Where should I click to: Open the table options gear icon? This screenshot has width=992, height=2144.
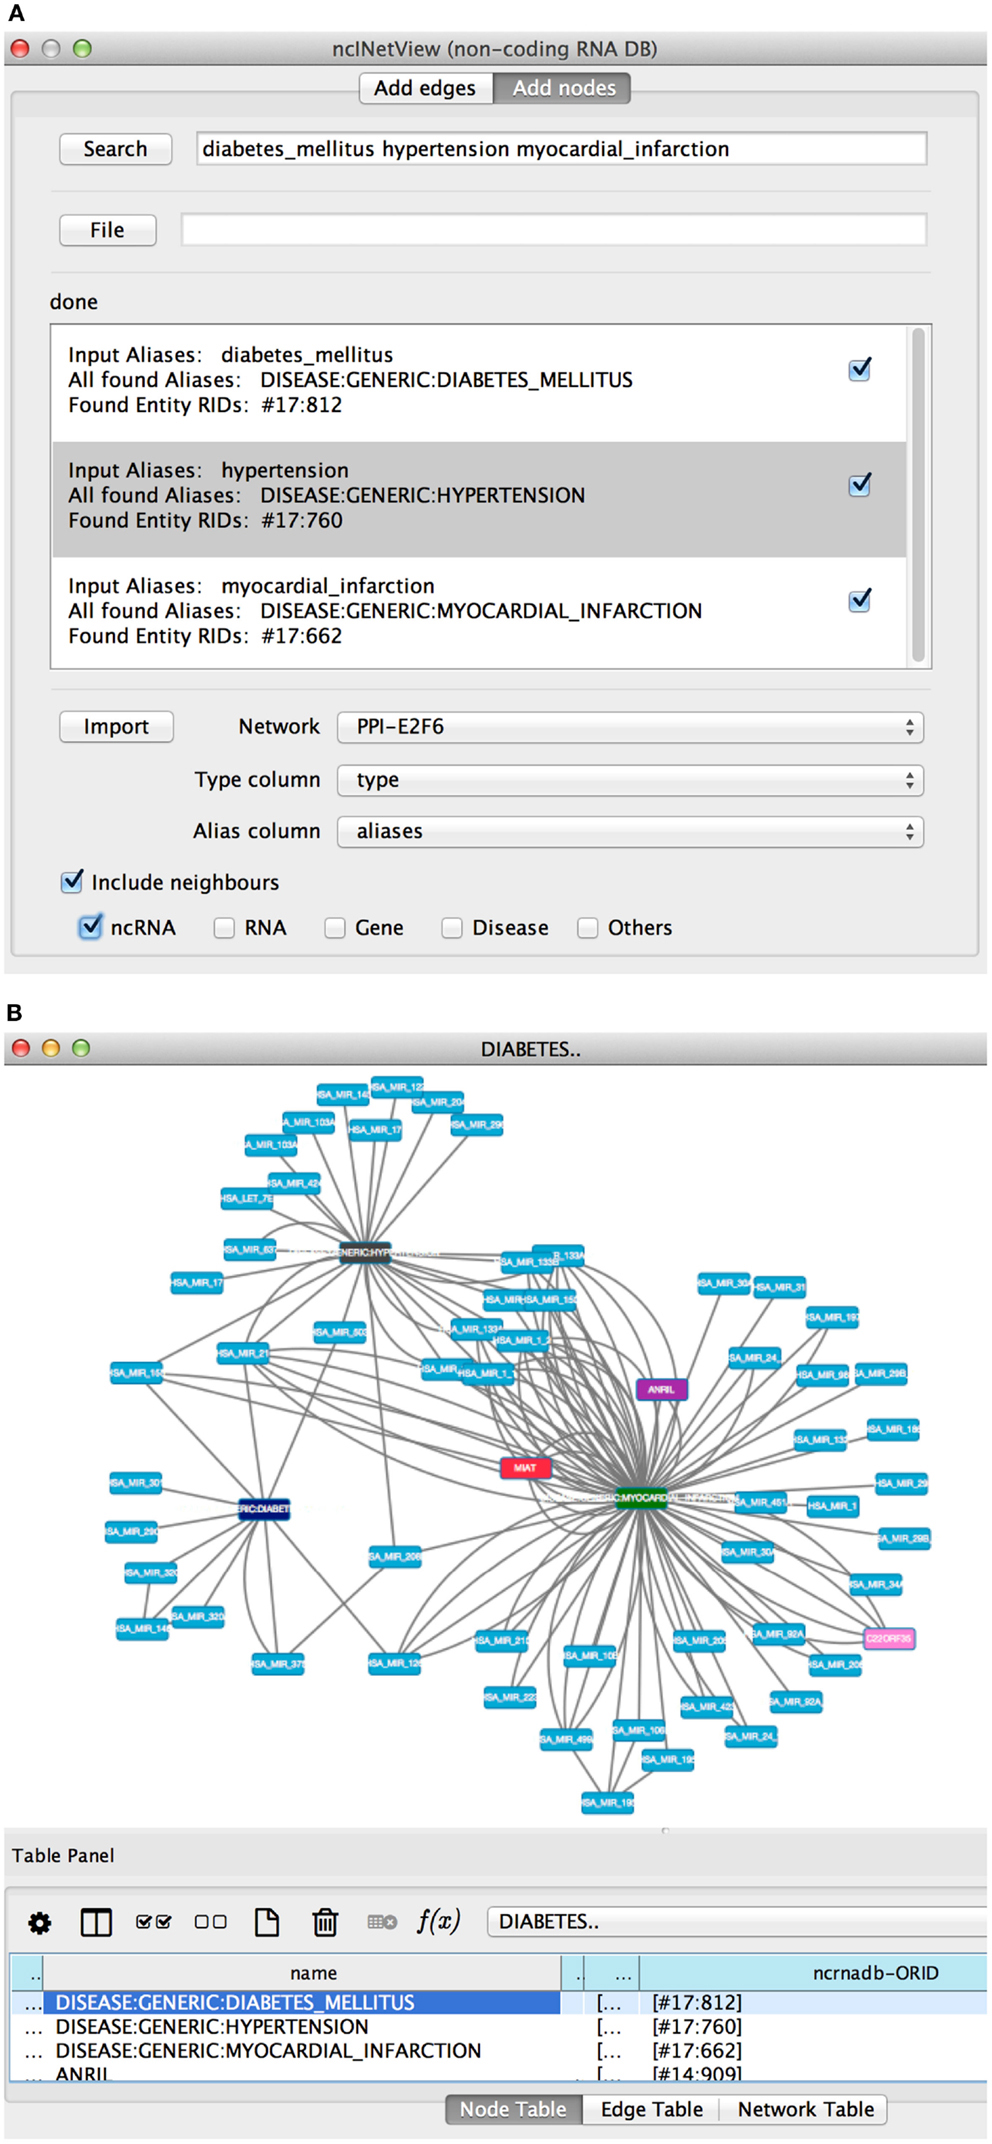40,1922
